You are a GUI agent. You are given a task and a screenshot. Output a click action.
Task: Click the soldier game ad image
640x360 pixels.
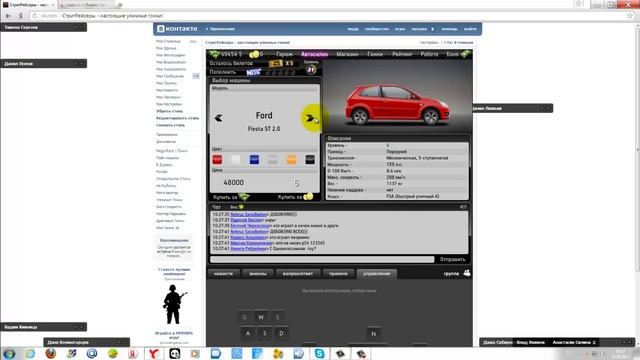pos(174,304)
